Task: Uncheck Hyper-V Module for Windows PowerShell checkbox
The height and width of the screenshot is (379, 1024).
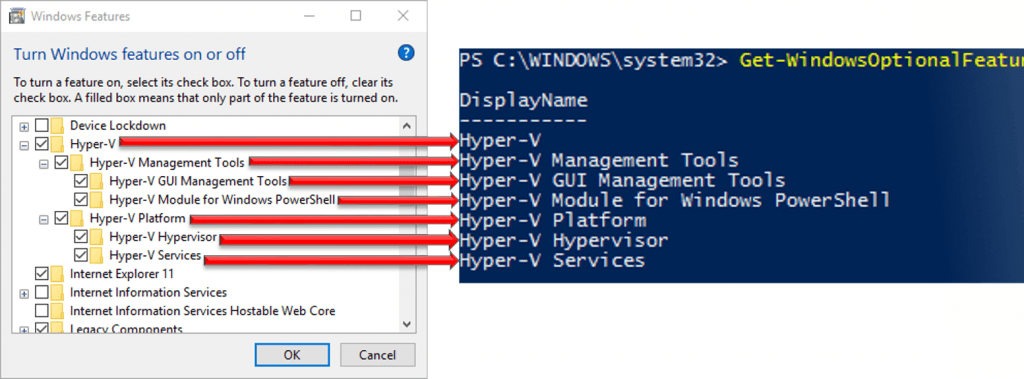Action: (81, 199)
